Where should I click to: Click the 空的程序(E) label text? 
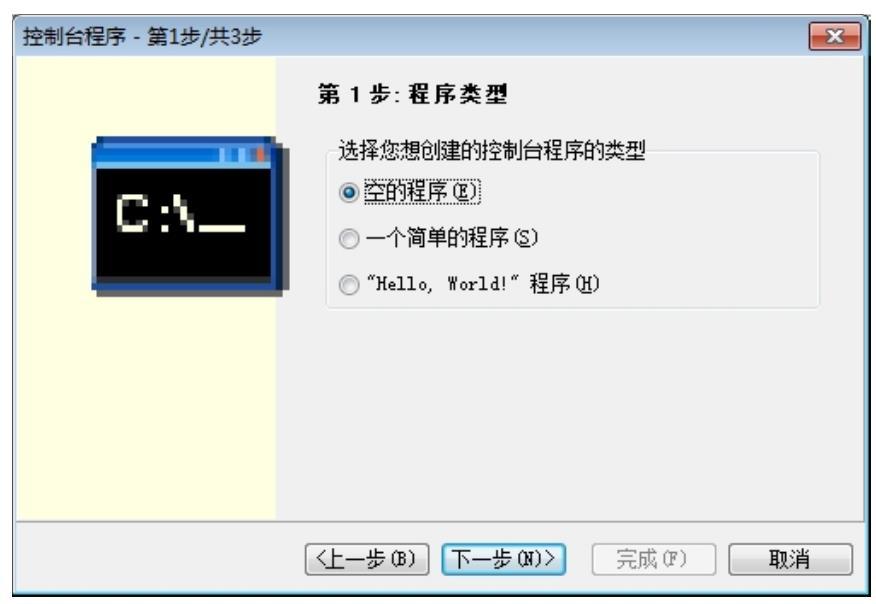(x=422, y=192)
